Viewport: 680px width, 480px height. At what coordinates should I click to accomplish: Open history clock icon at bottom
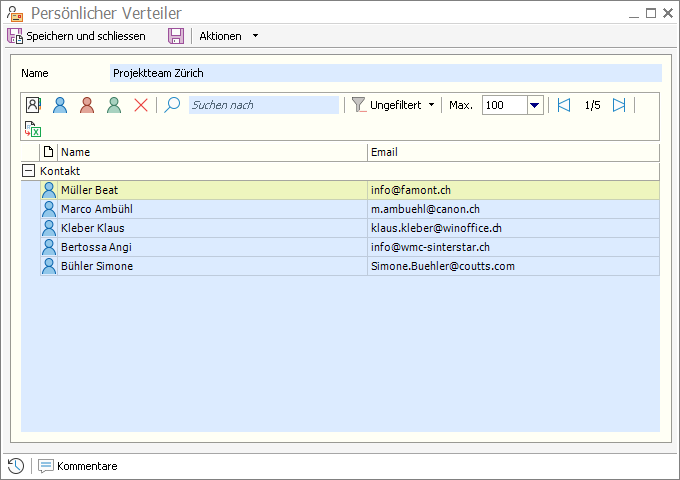(x=16, y=466)
